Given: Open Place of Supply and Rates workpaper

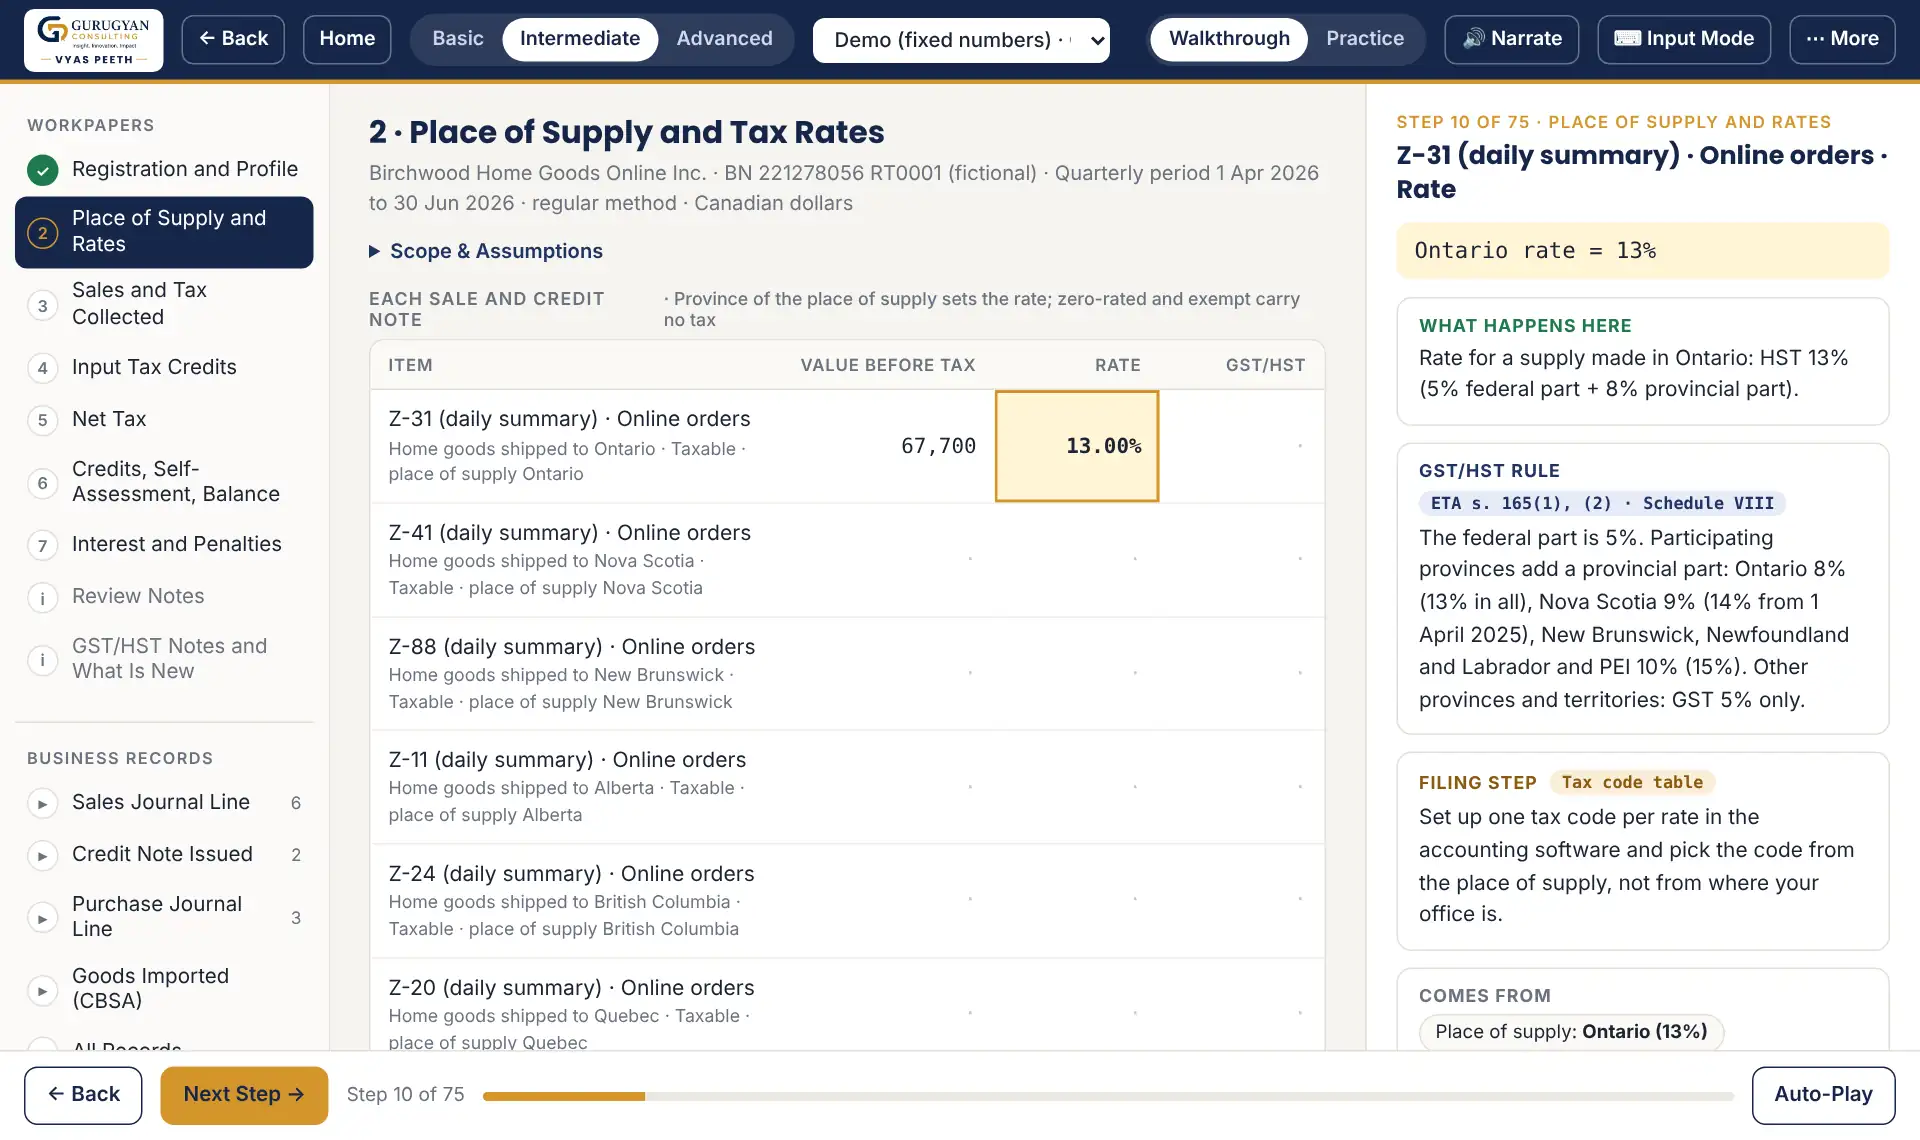Looking at the screenshot, I should pos(164,232).
